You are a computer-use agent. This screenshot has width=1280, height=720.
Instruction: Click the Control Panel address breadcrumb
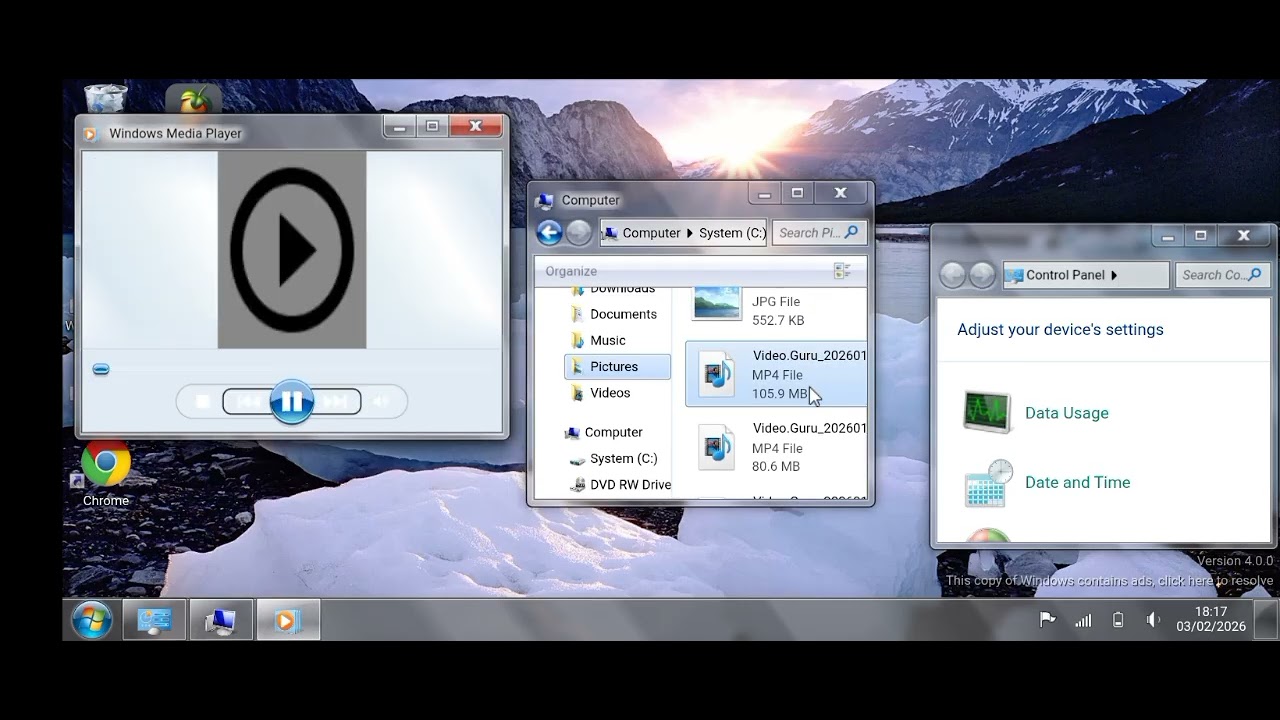(1065, 275)
